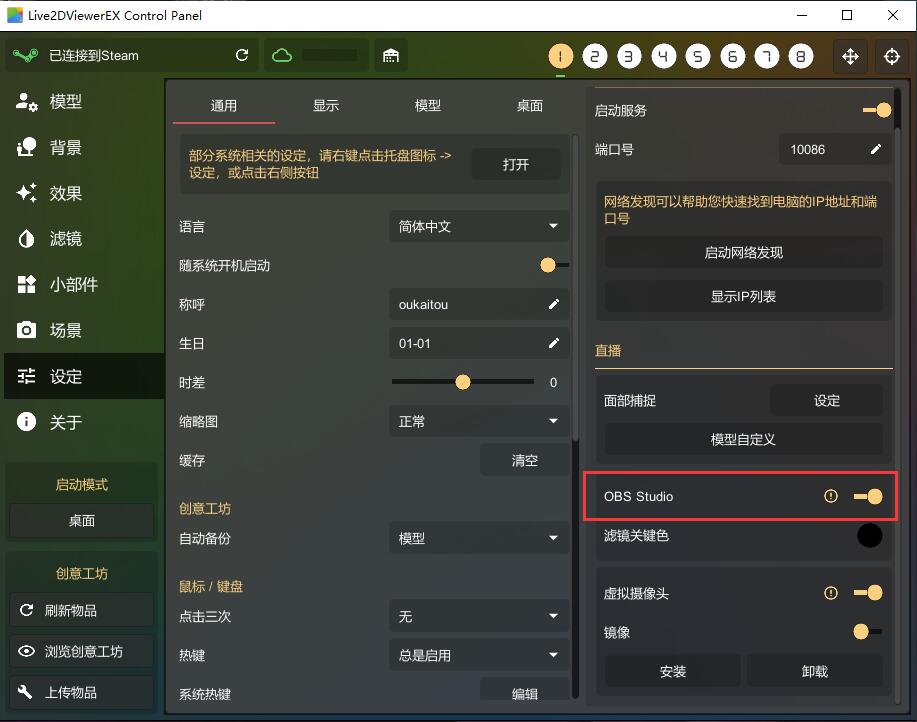The width and height of the screenshot is (917, 722).
Task: Click the 模型自定义 button
Action: point(743,440)
